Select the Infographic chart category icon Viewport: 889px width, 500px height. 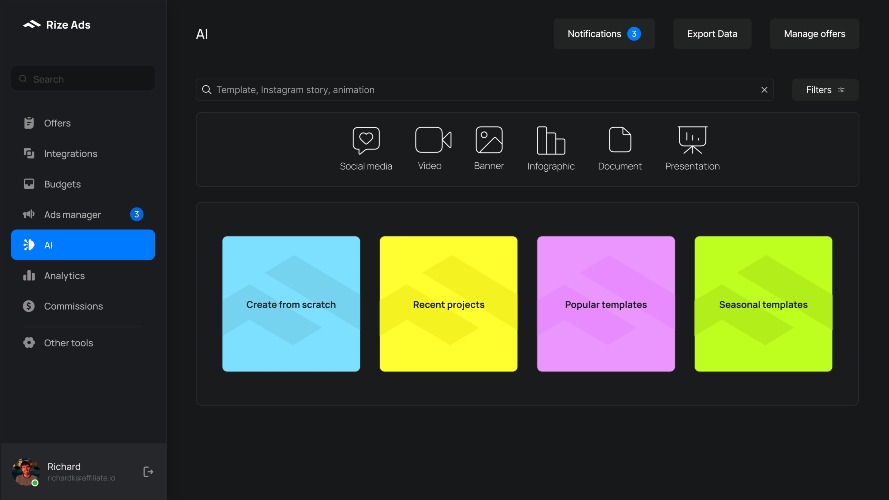pos(551,140)
